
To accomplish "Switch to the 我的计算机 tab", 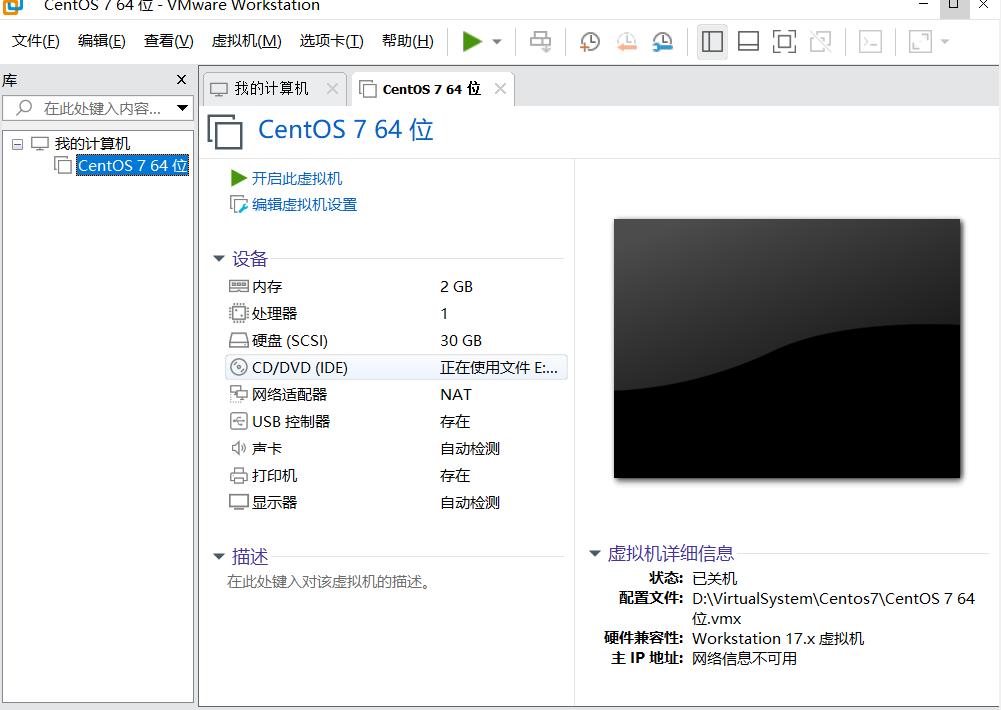I will pos(270,88).
